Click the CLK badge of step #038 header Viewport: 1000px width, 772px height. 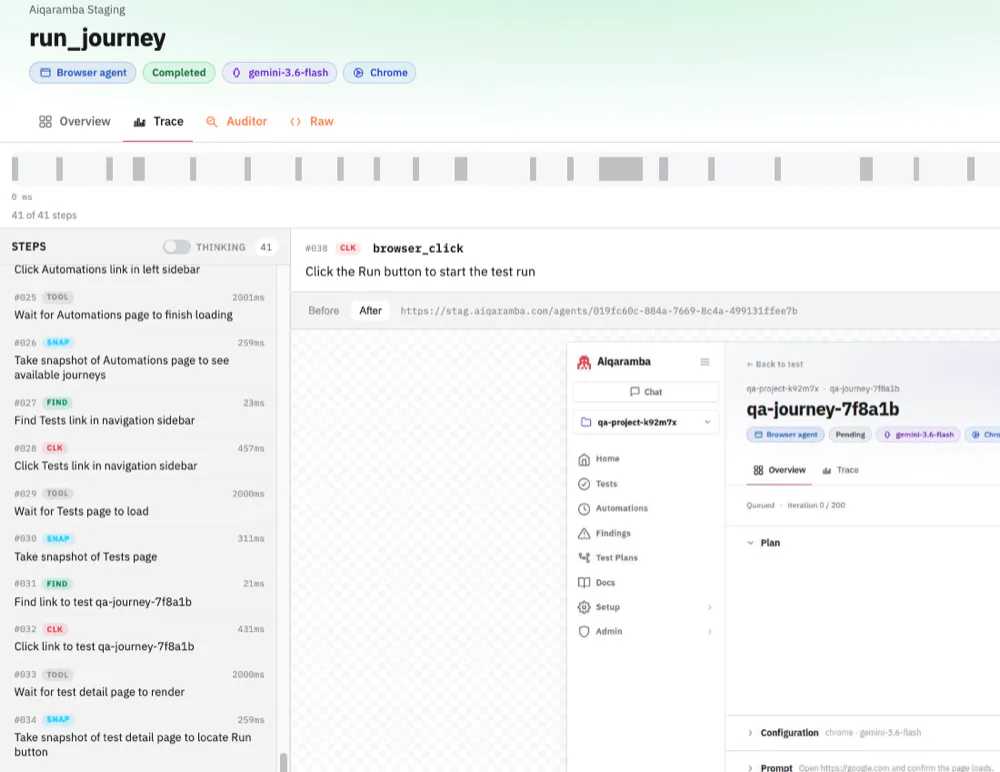tap(348, 248)
